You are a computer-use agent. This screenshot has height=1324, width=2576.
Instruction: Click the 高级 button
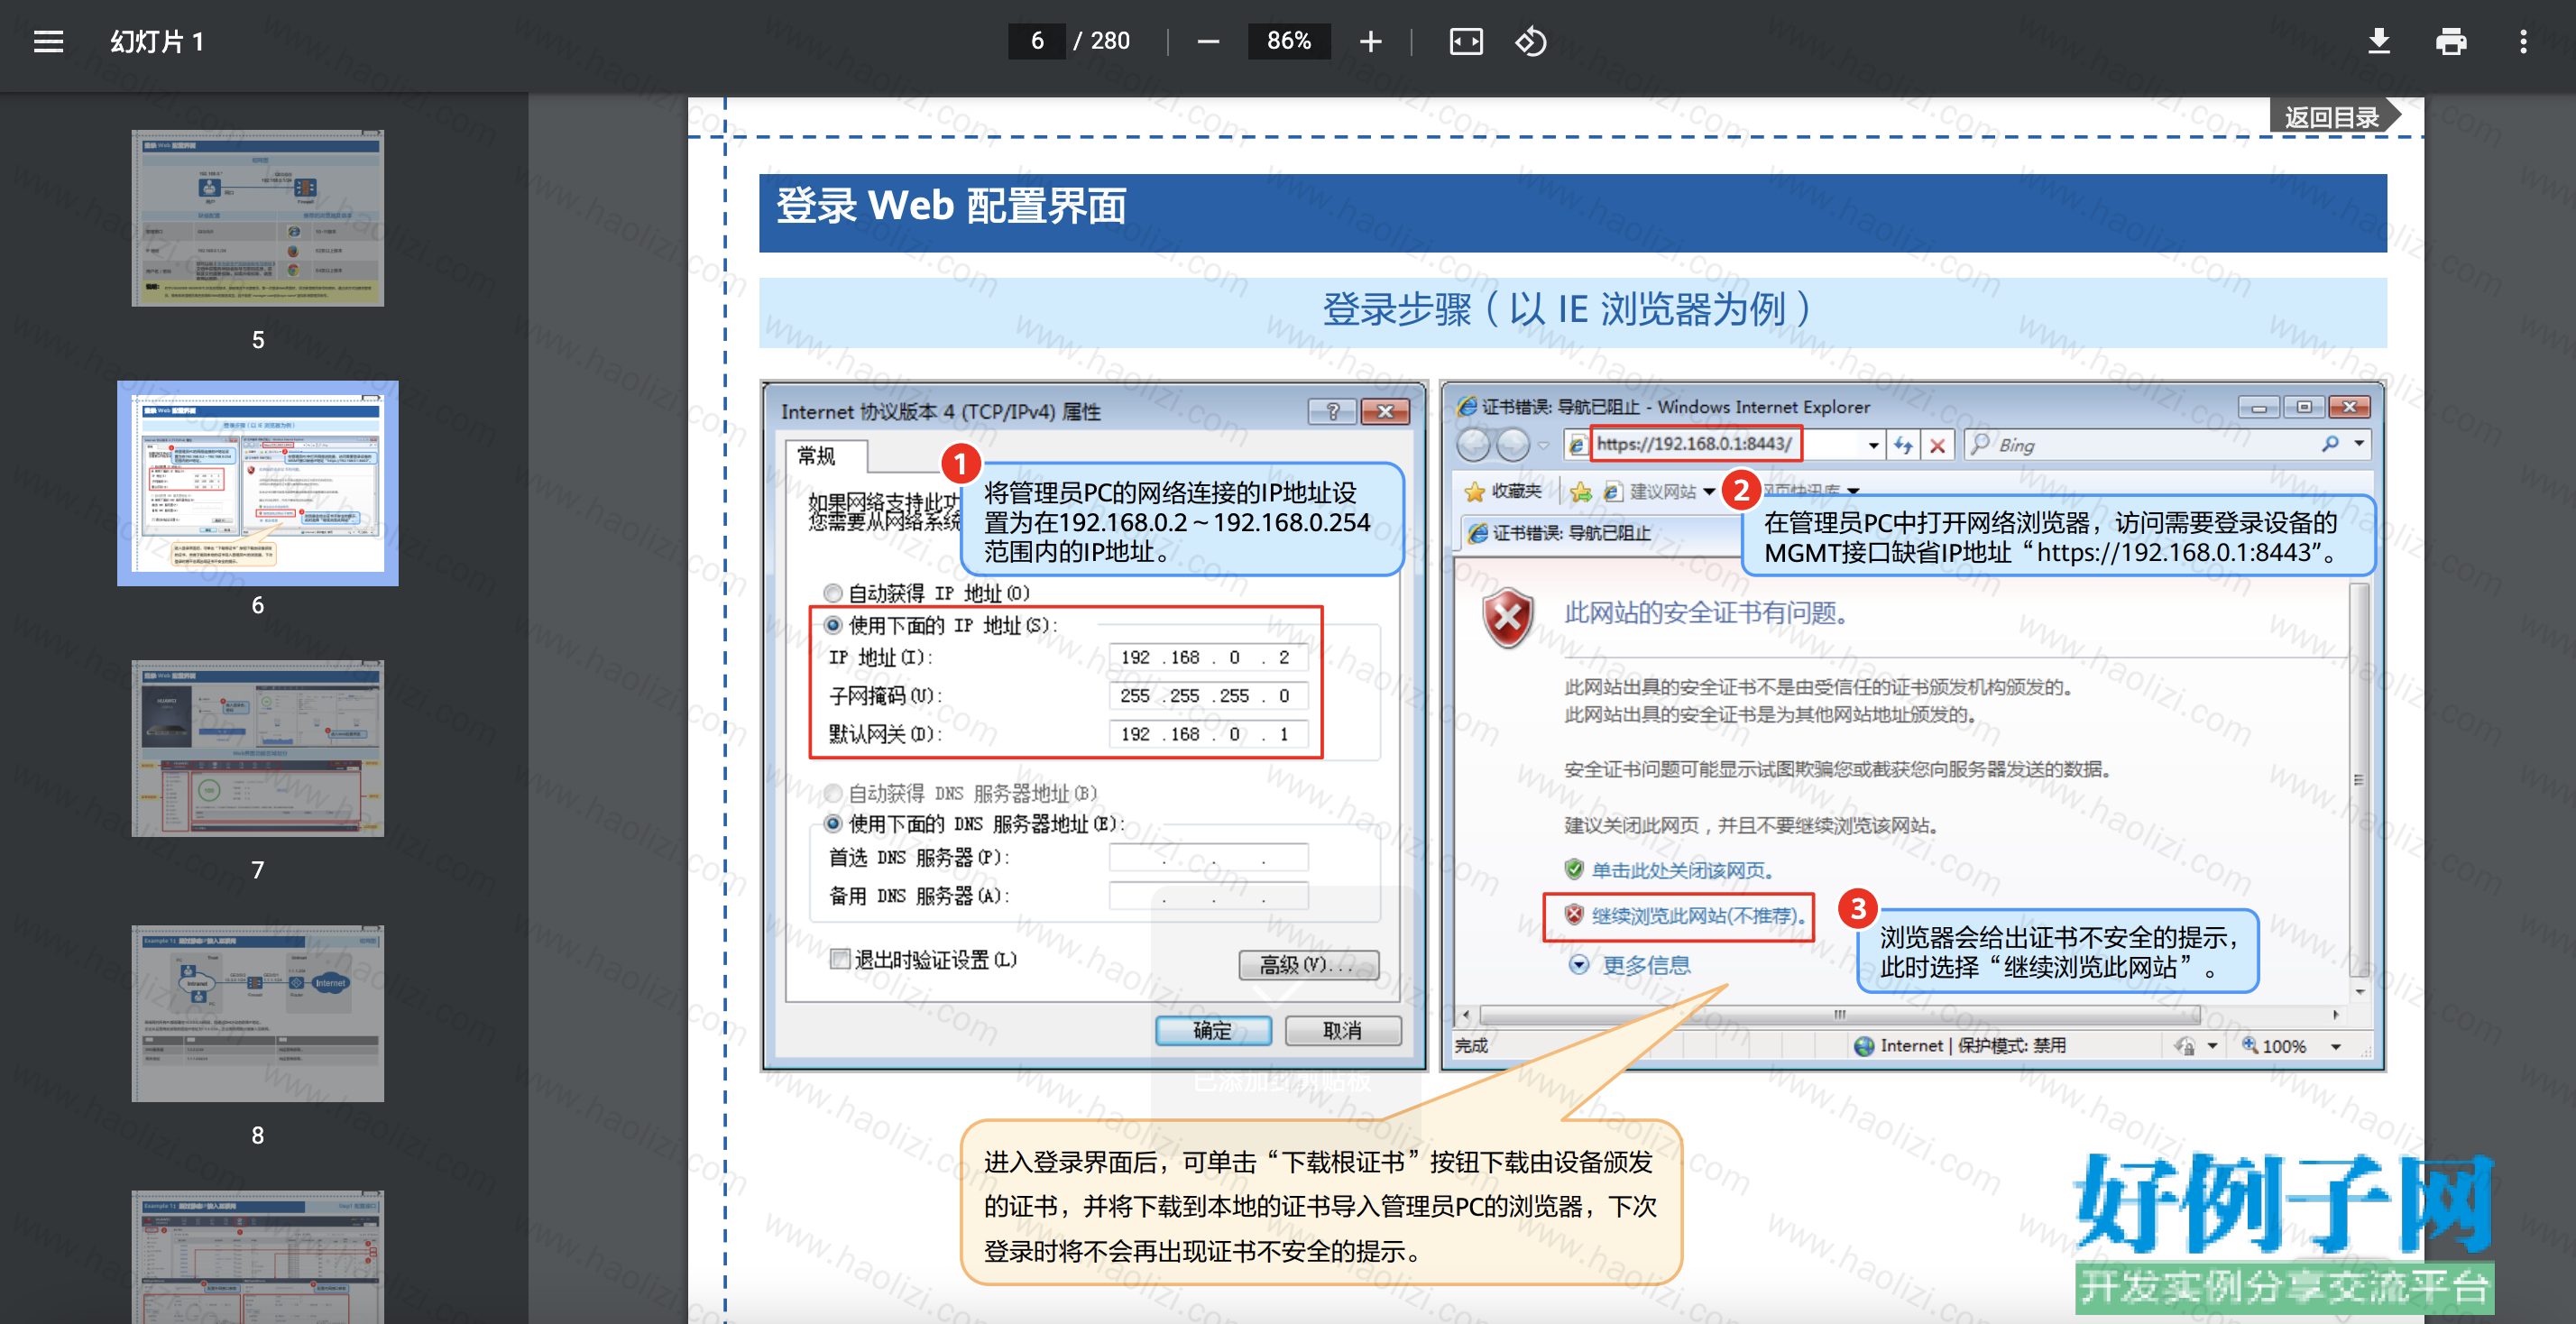pyautogui.click(x=1308, y=964)
